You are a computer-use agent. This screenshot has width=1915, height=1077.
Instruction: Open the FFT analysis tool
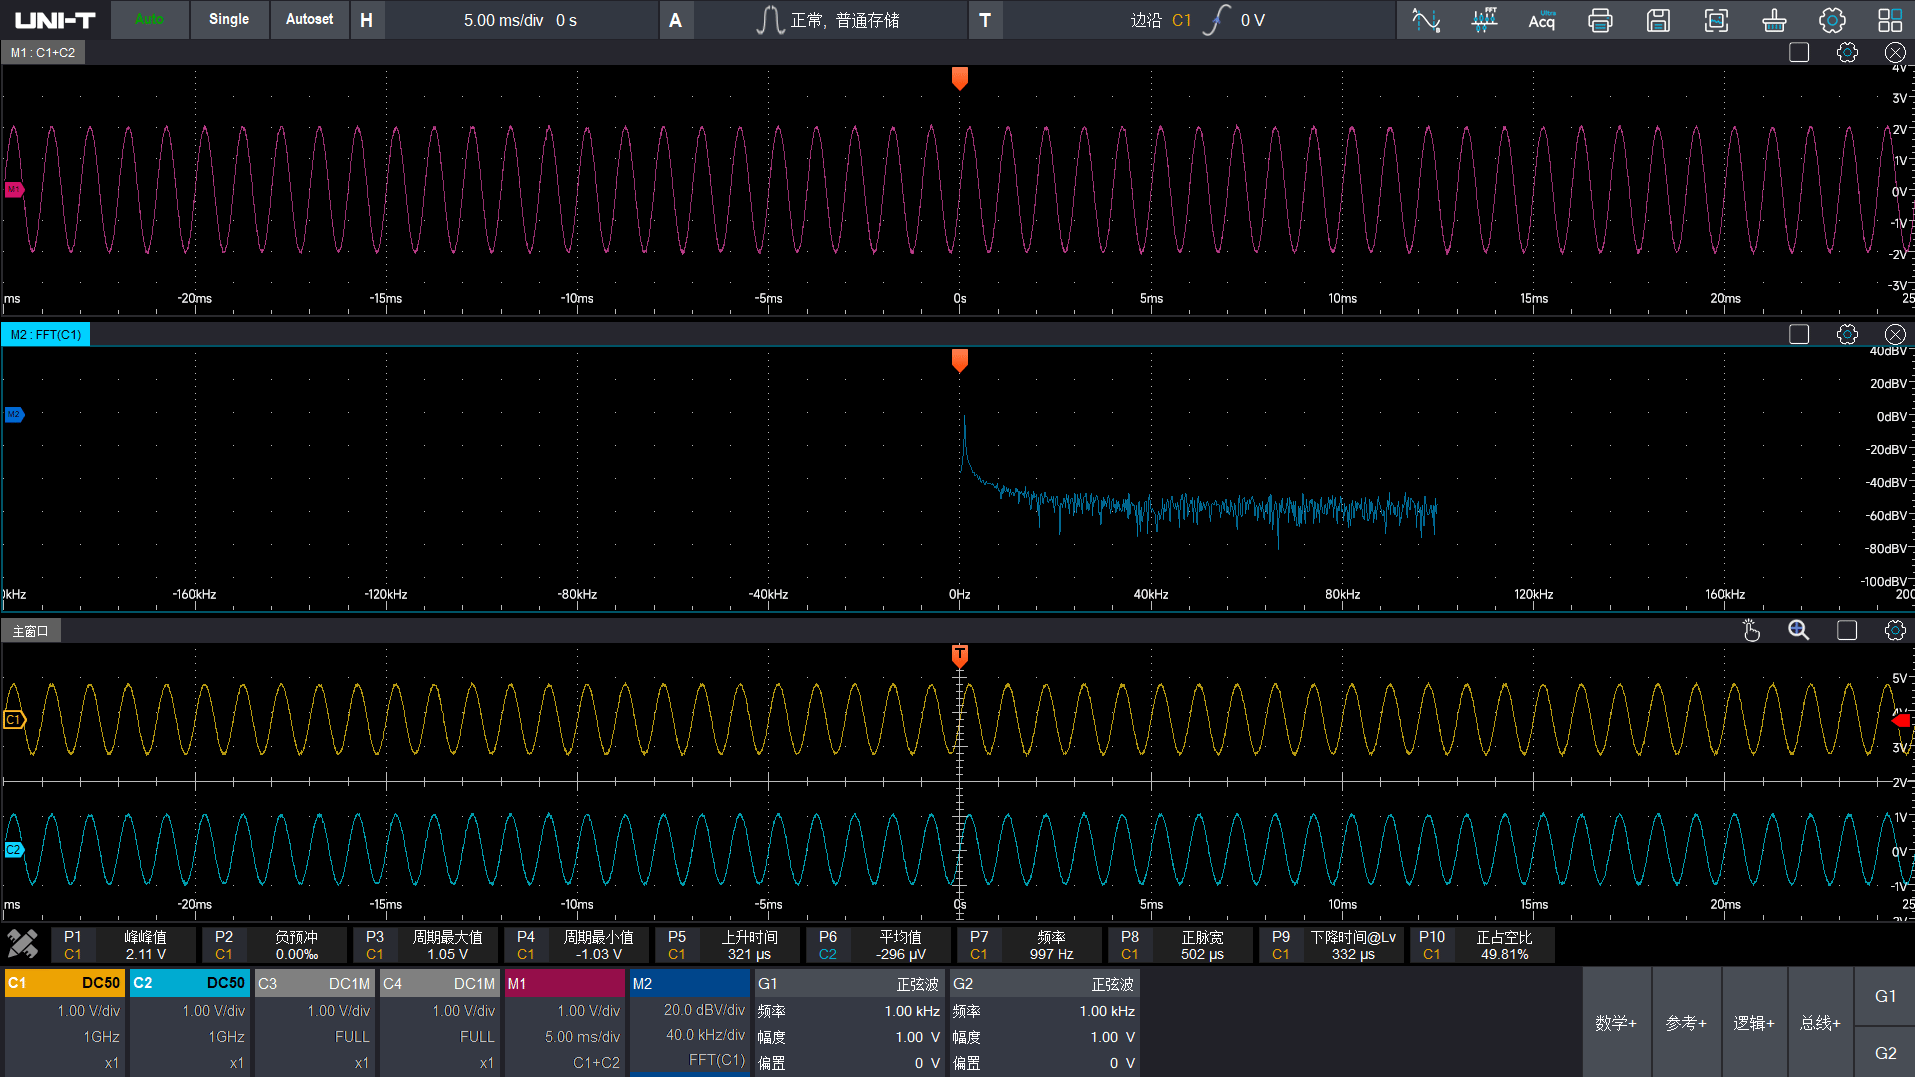point(1484,20)
